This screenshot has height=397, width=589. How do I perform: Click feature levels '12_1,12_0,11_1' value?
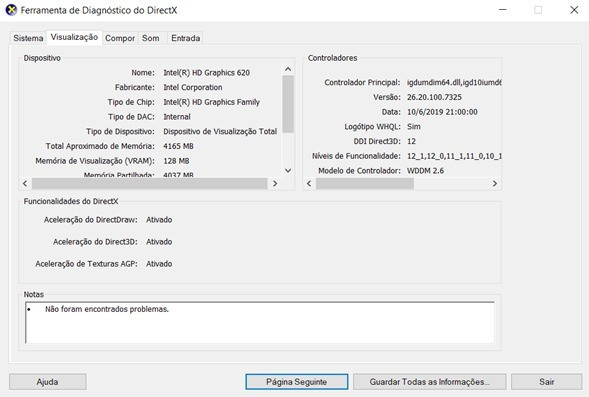[454, 156]
